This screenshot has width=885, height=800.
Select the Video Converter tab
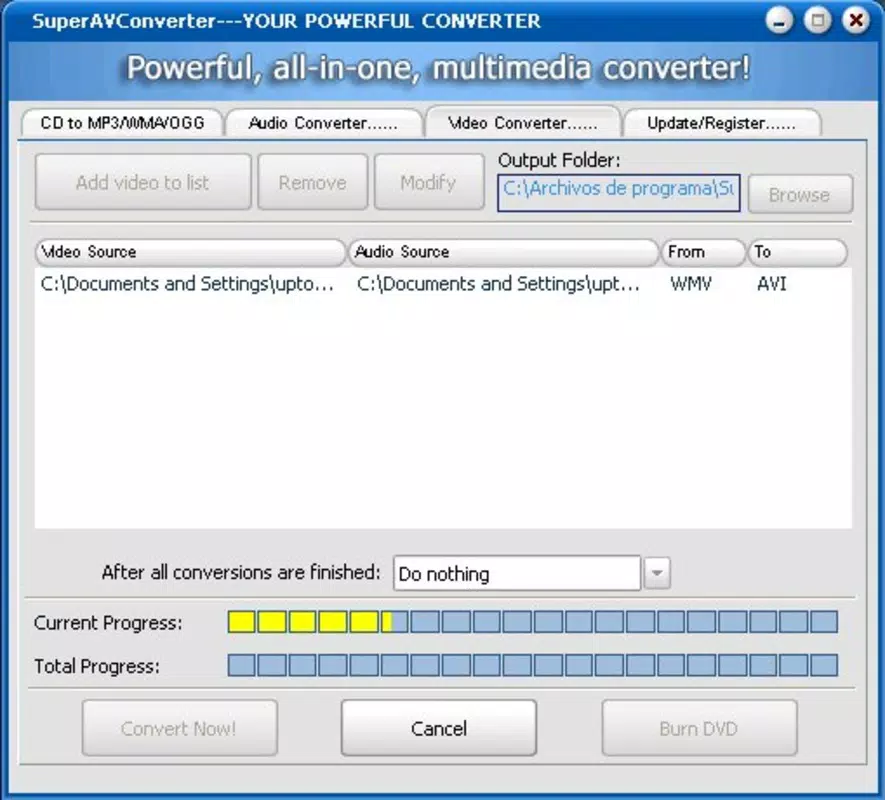(523, 122)
